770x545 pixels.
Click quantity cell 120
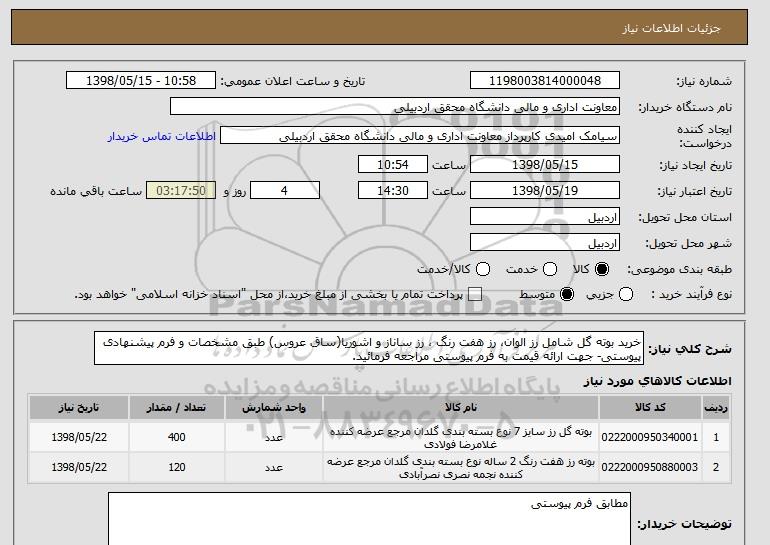[176, 467]
